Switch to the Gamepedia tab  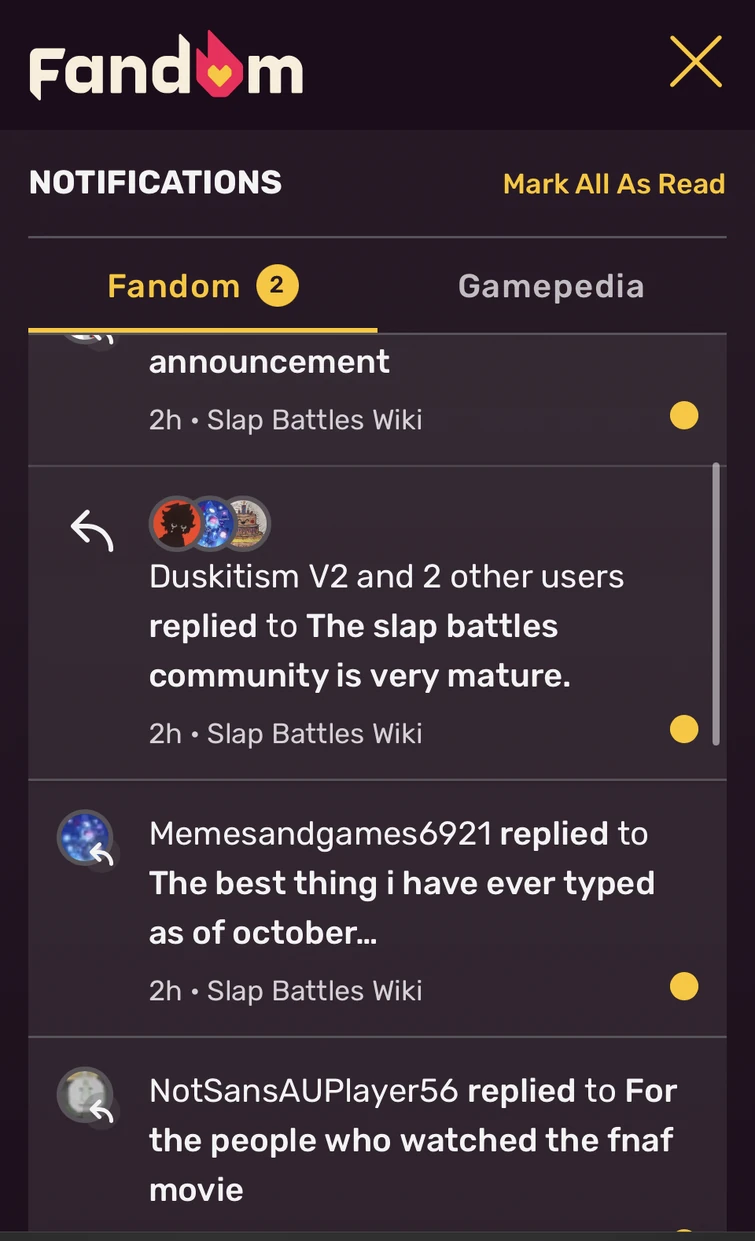tap(550, 286)
